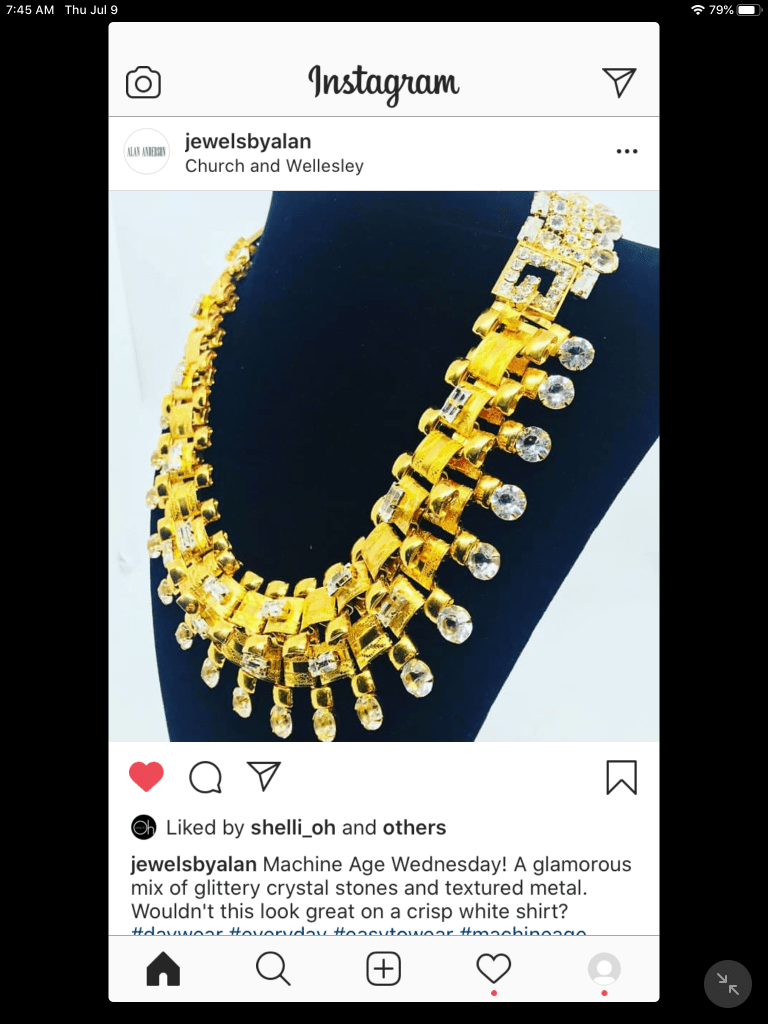768x1024 pixels.
Task: Open direct messages paper plane icon
Action: pos(619,82)
